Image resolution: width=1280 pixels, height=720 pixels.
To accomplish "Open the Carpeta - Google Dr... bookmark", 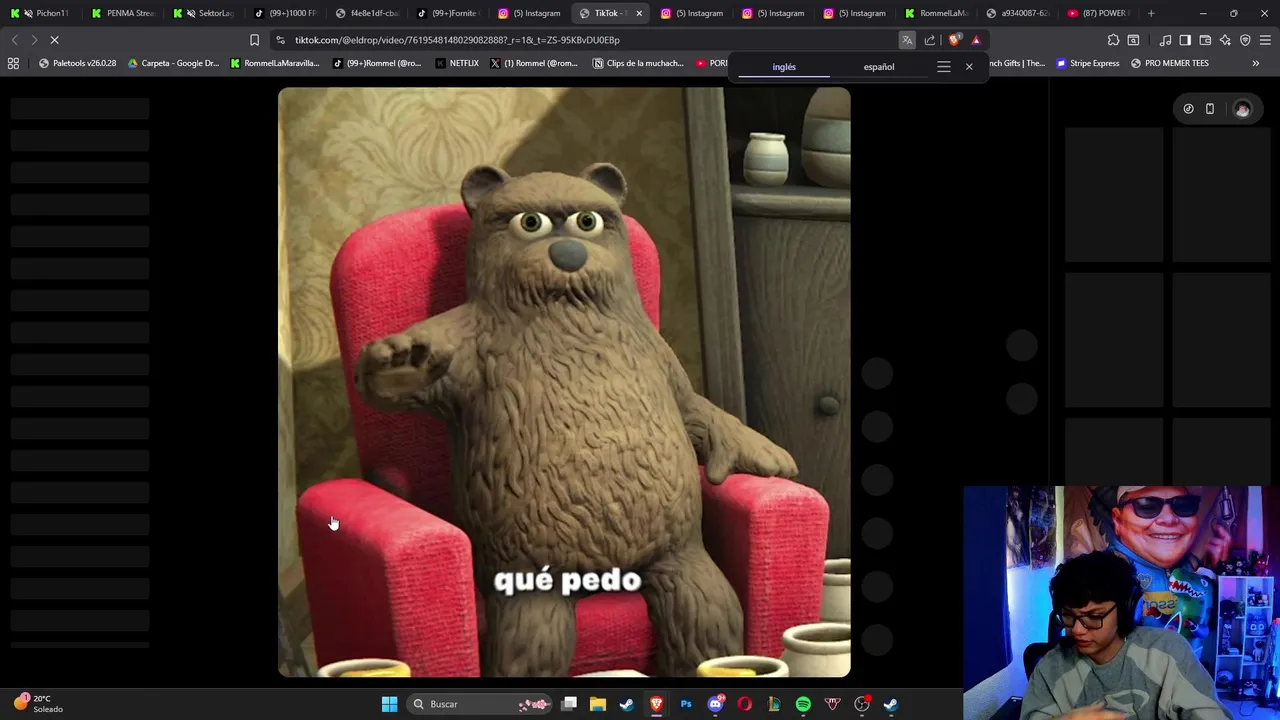I will pyautogui.click(x=173, y=63).
